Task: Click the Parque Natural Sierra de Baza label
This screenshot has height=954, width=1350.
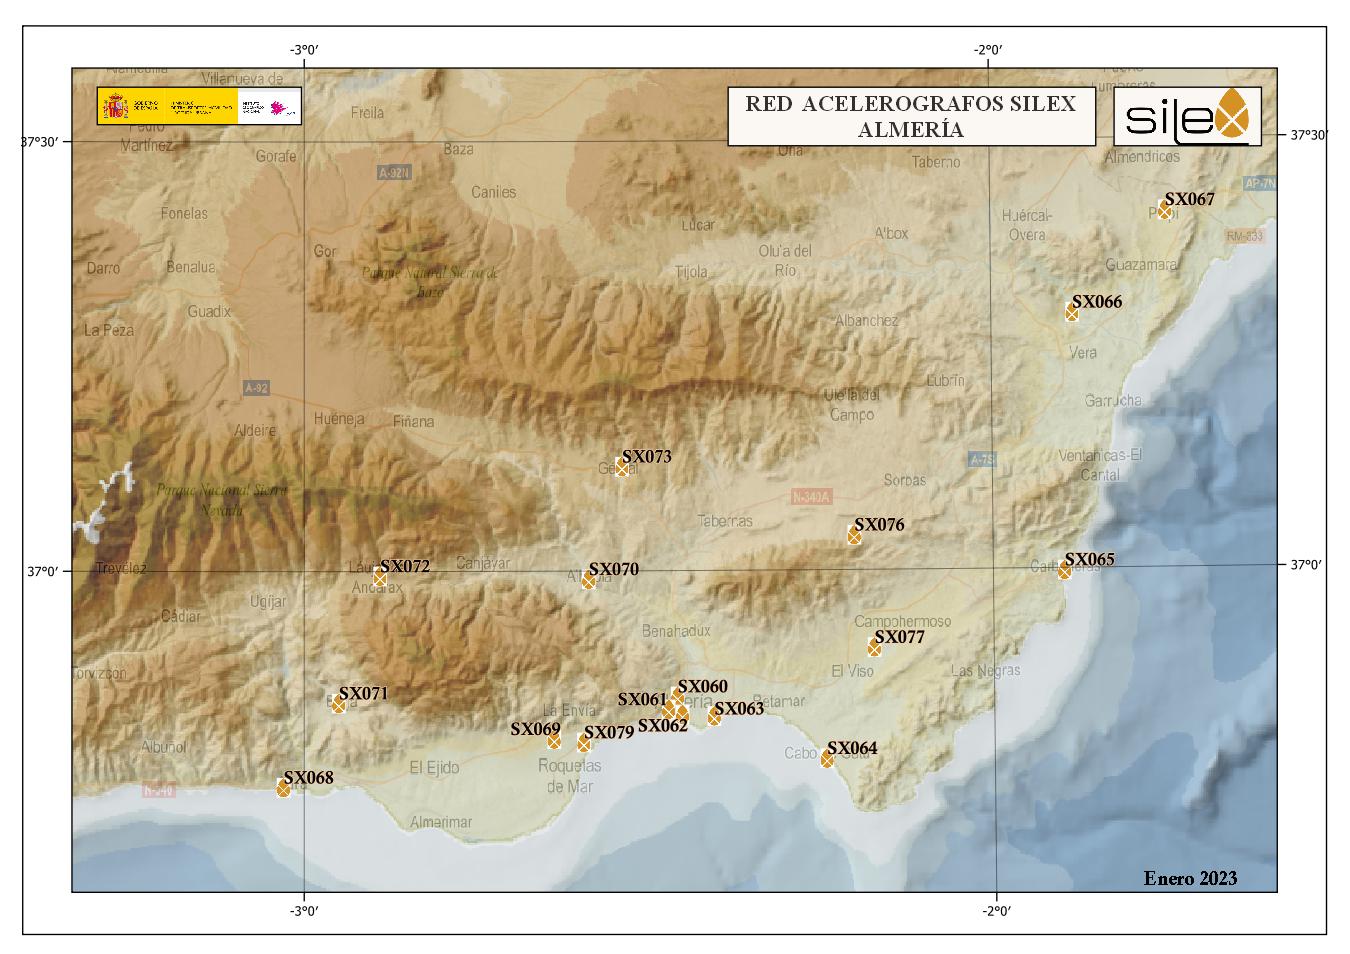Action: click(x=429, y=281)
